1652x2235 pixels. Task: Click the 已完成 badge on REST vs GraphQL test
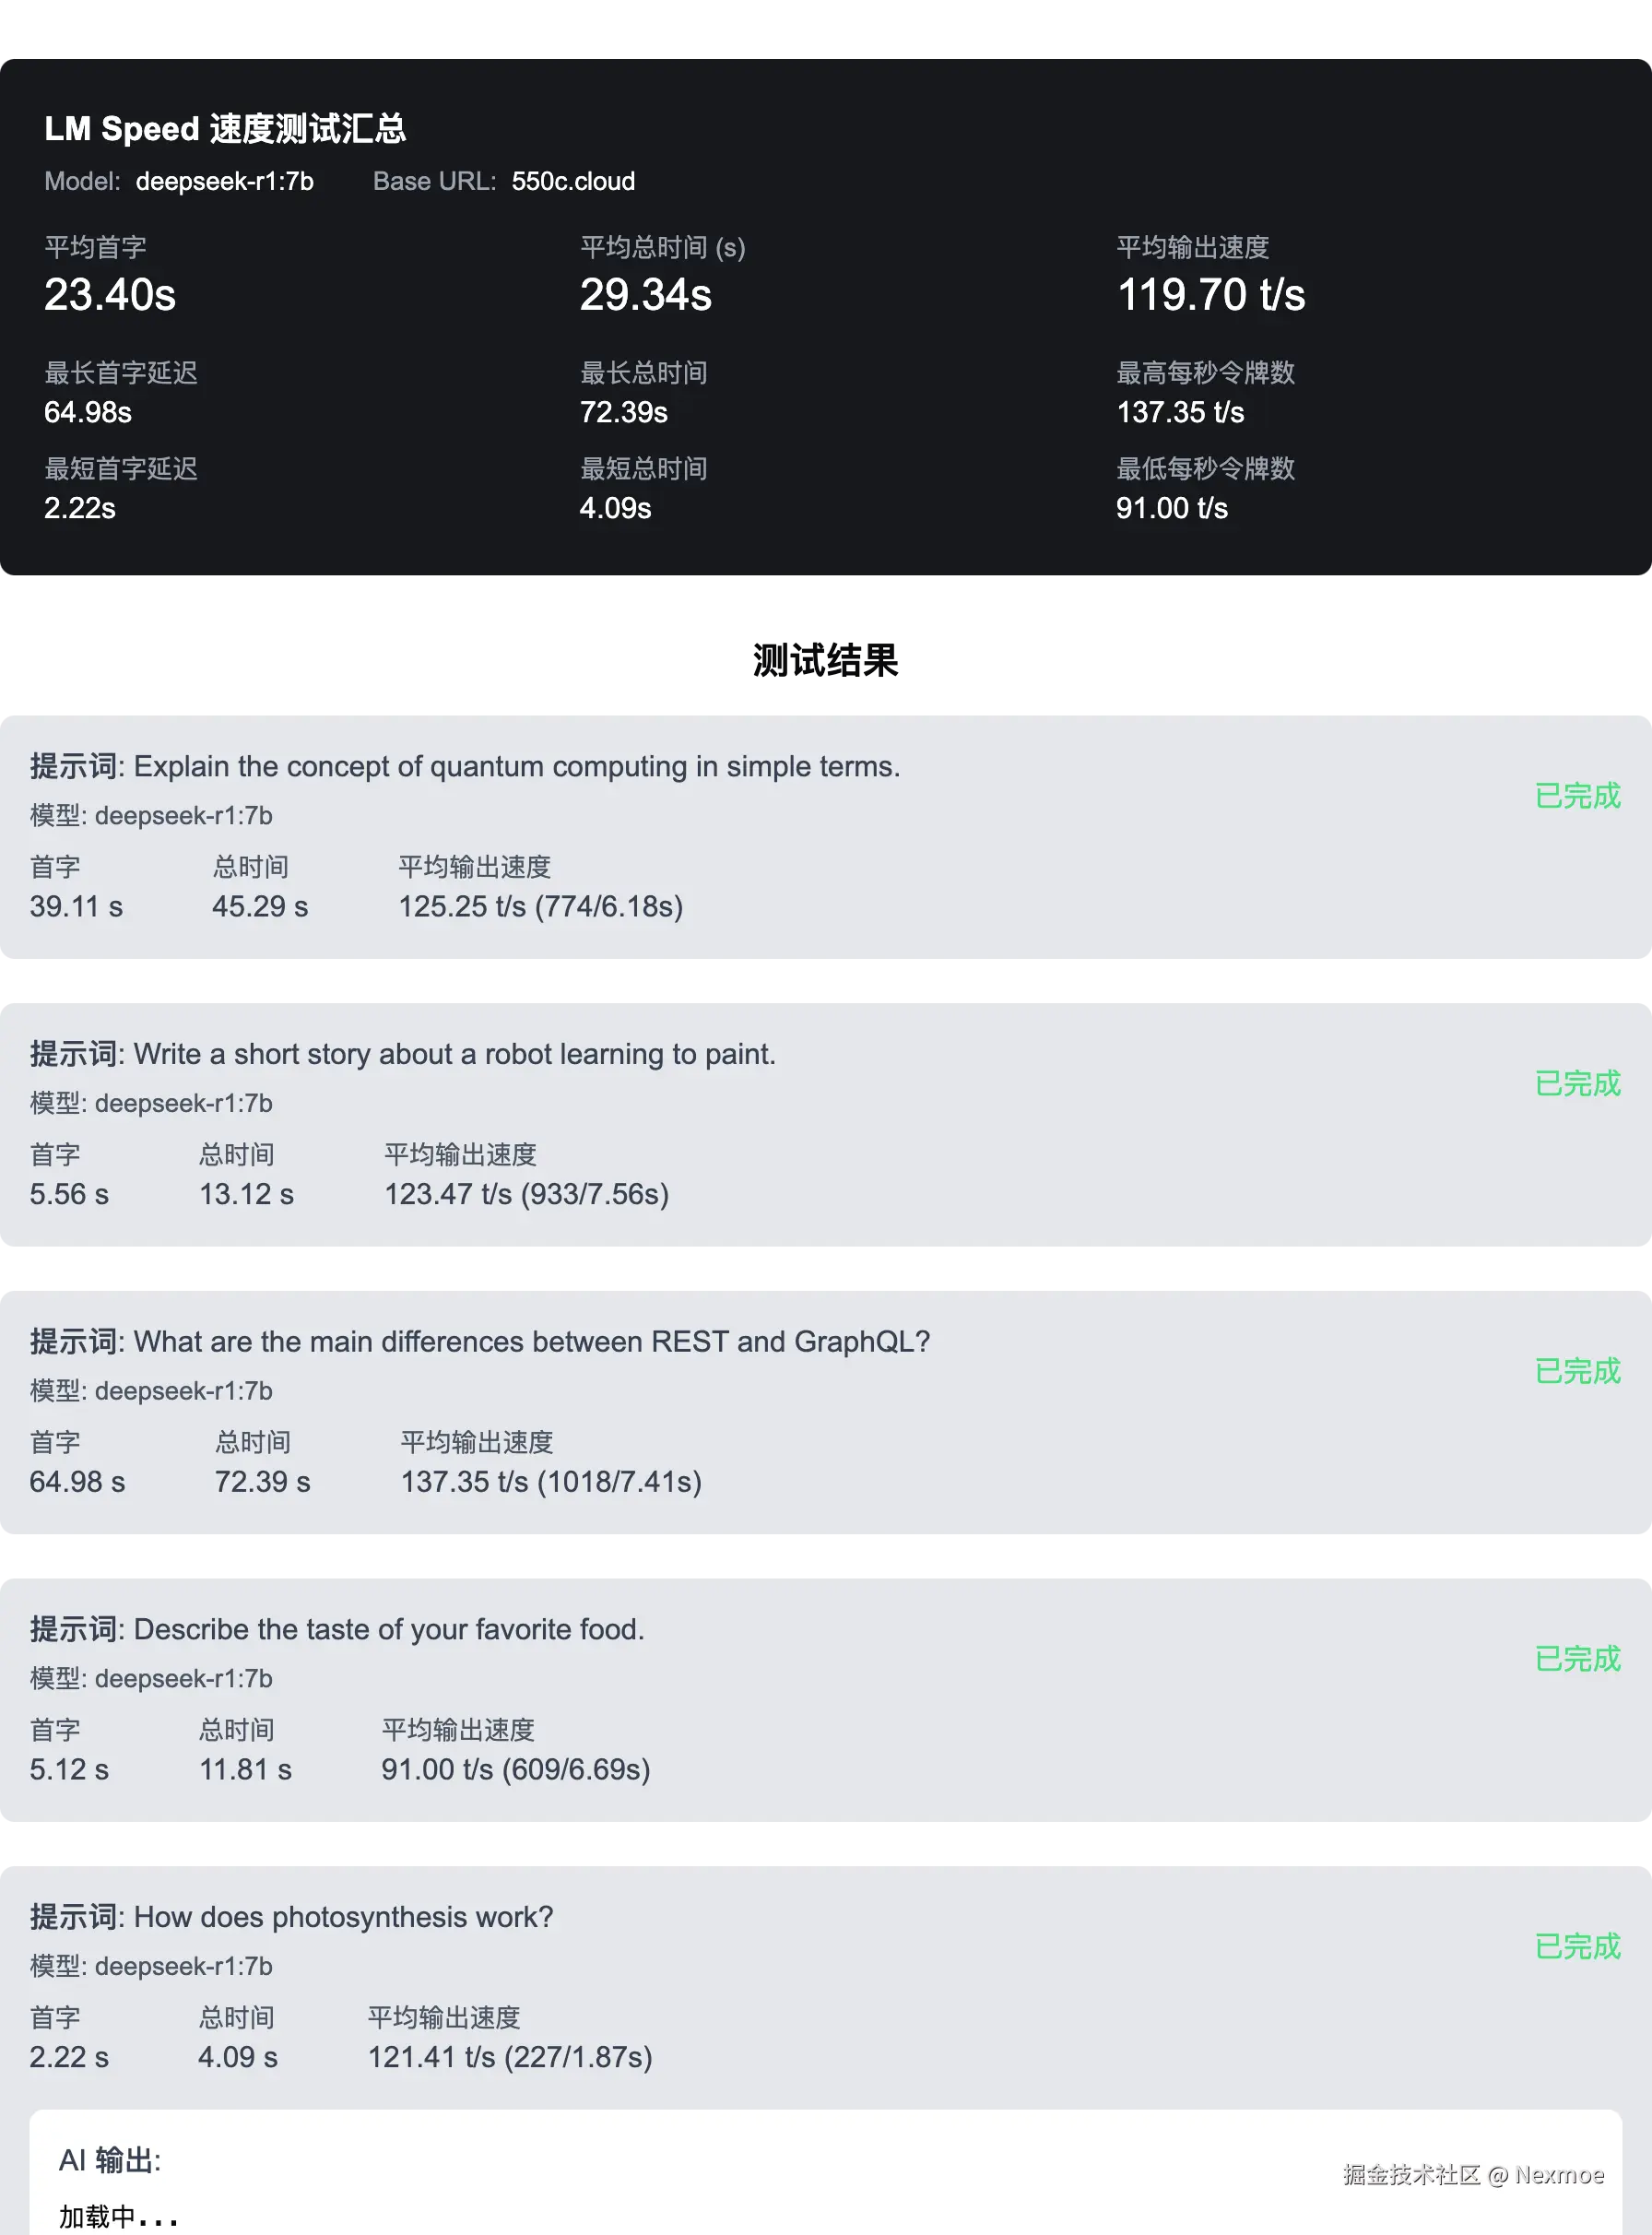click(1576, 1372)
